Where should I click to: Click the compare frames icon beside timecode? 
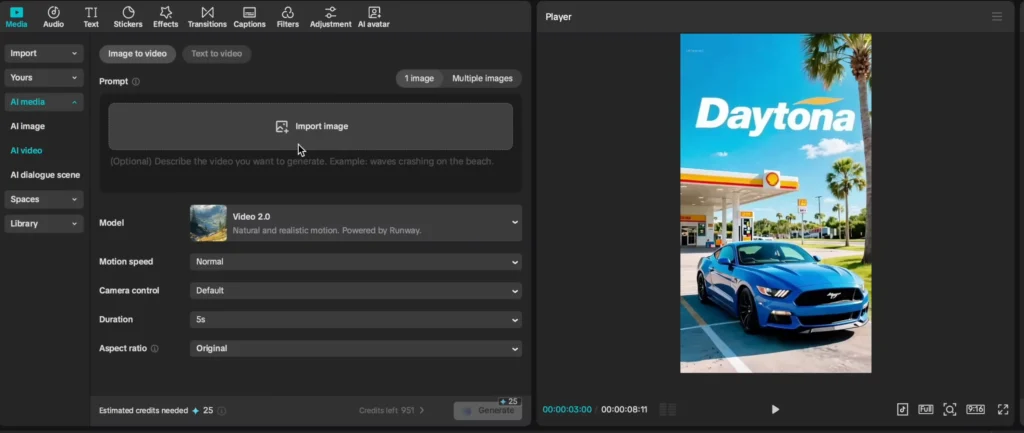tap(667, 409)
